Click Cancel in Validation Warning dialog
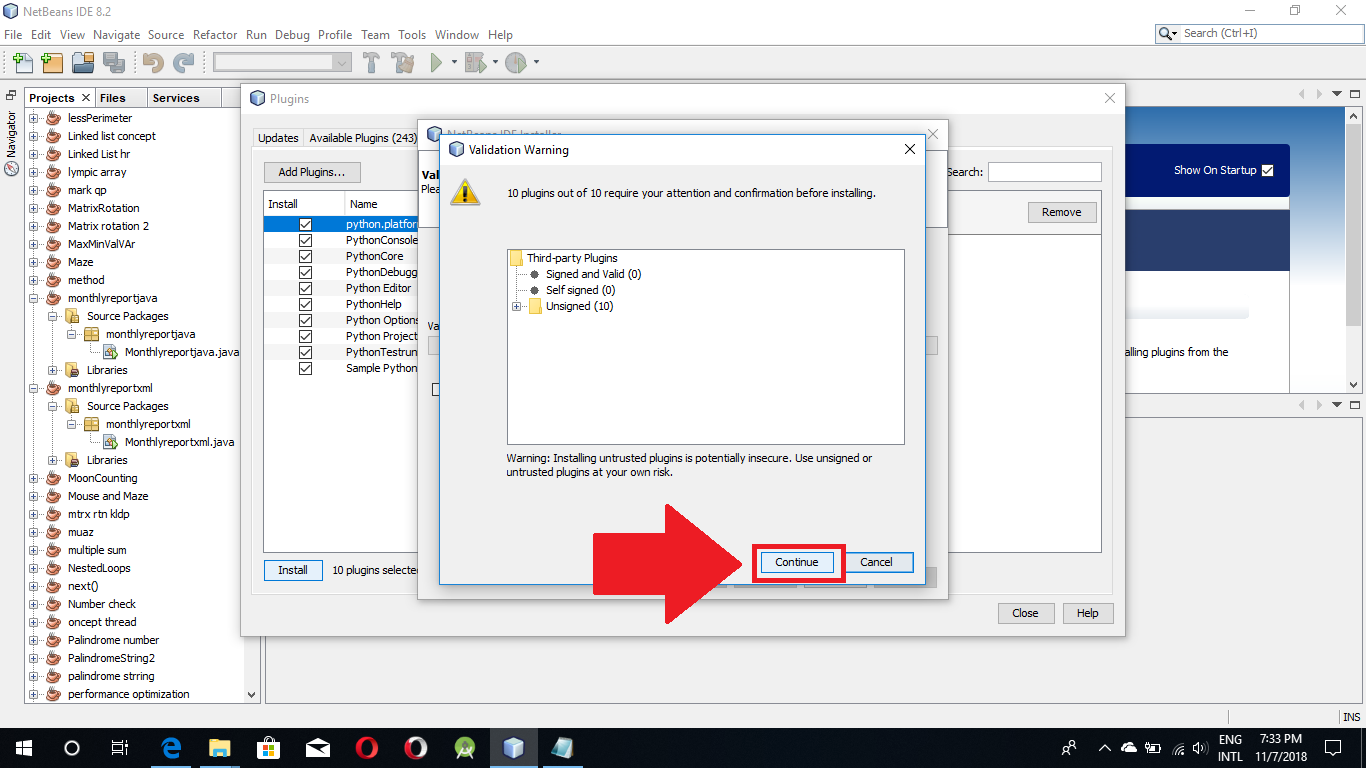This screenshot has width=1366, height=768. 876,562
